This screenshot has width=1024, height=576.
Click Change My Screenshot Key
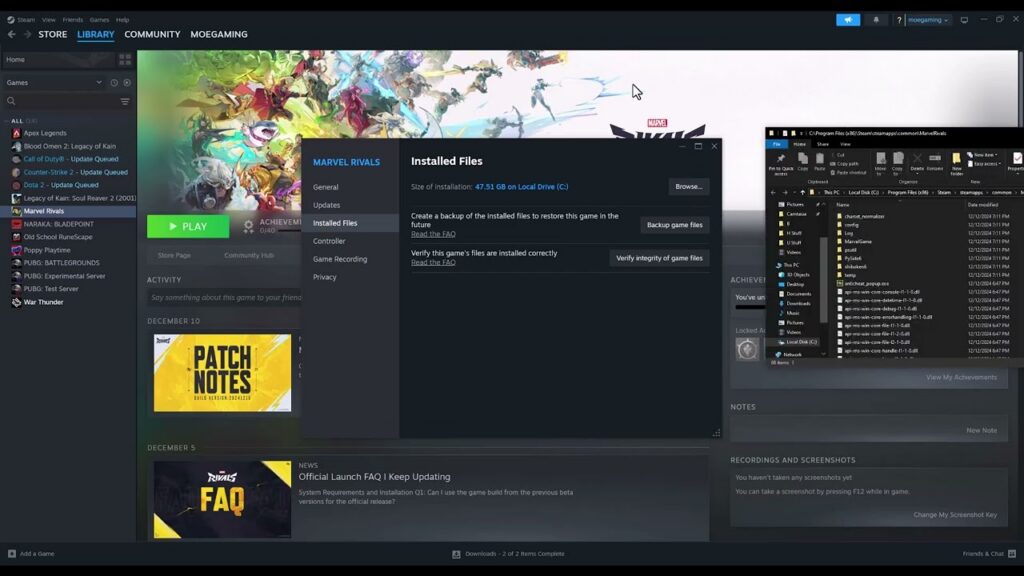(955, 515)
